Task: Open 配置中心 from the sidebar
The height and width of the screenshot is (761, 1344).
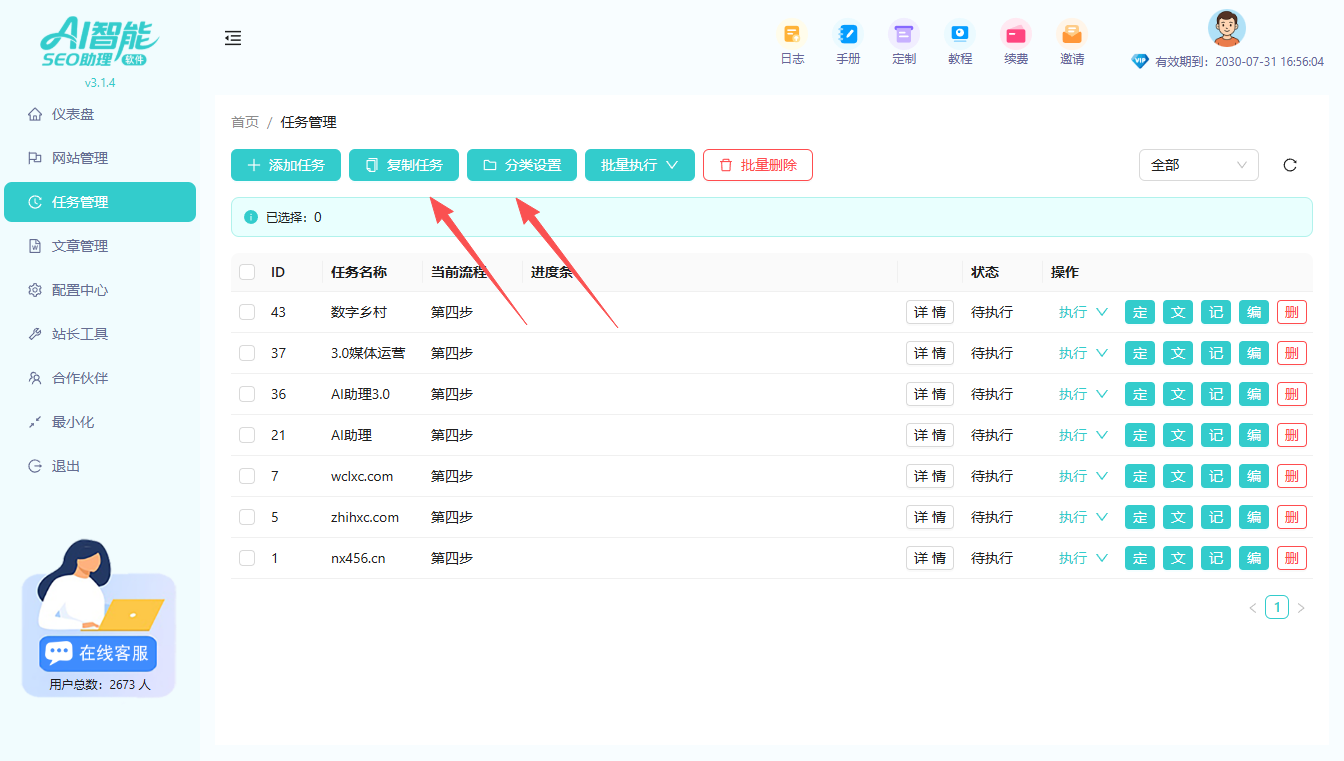Action: click(x=80, y=290)
